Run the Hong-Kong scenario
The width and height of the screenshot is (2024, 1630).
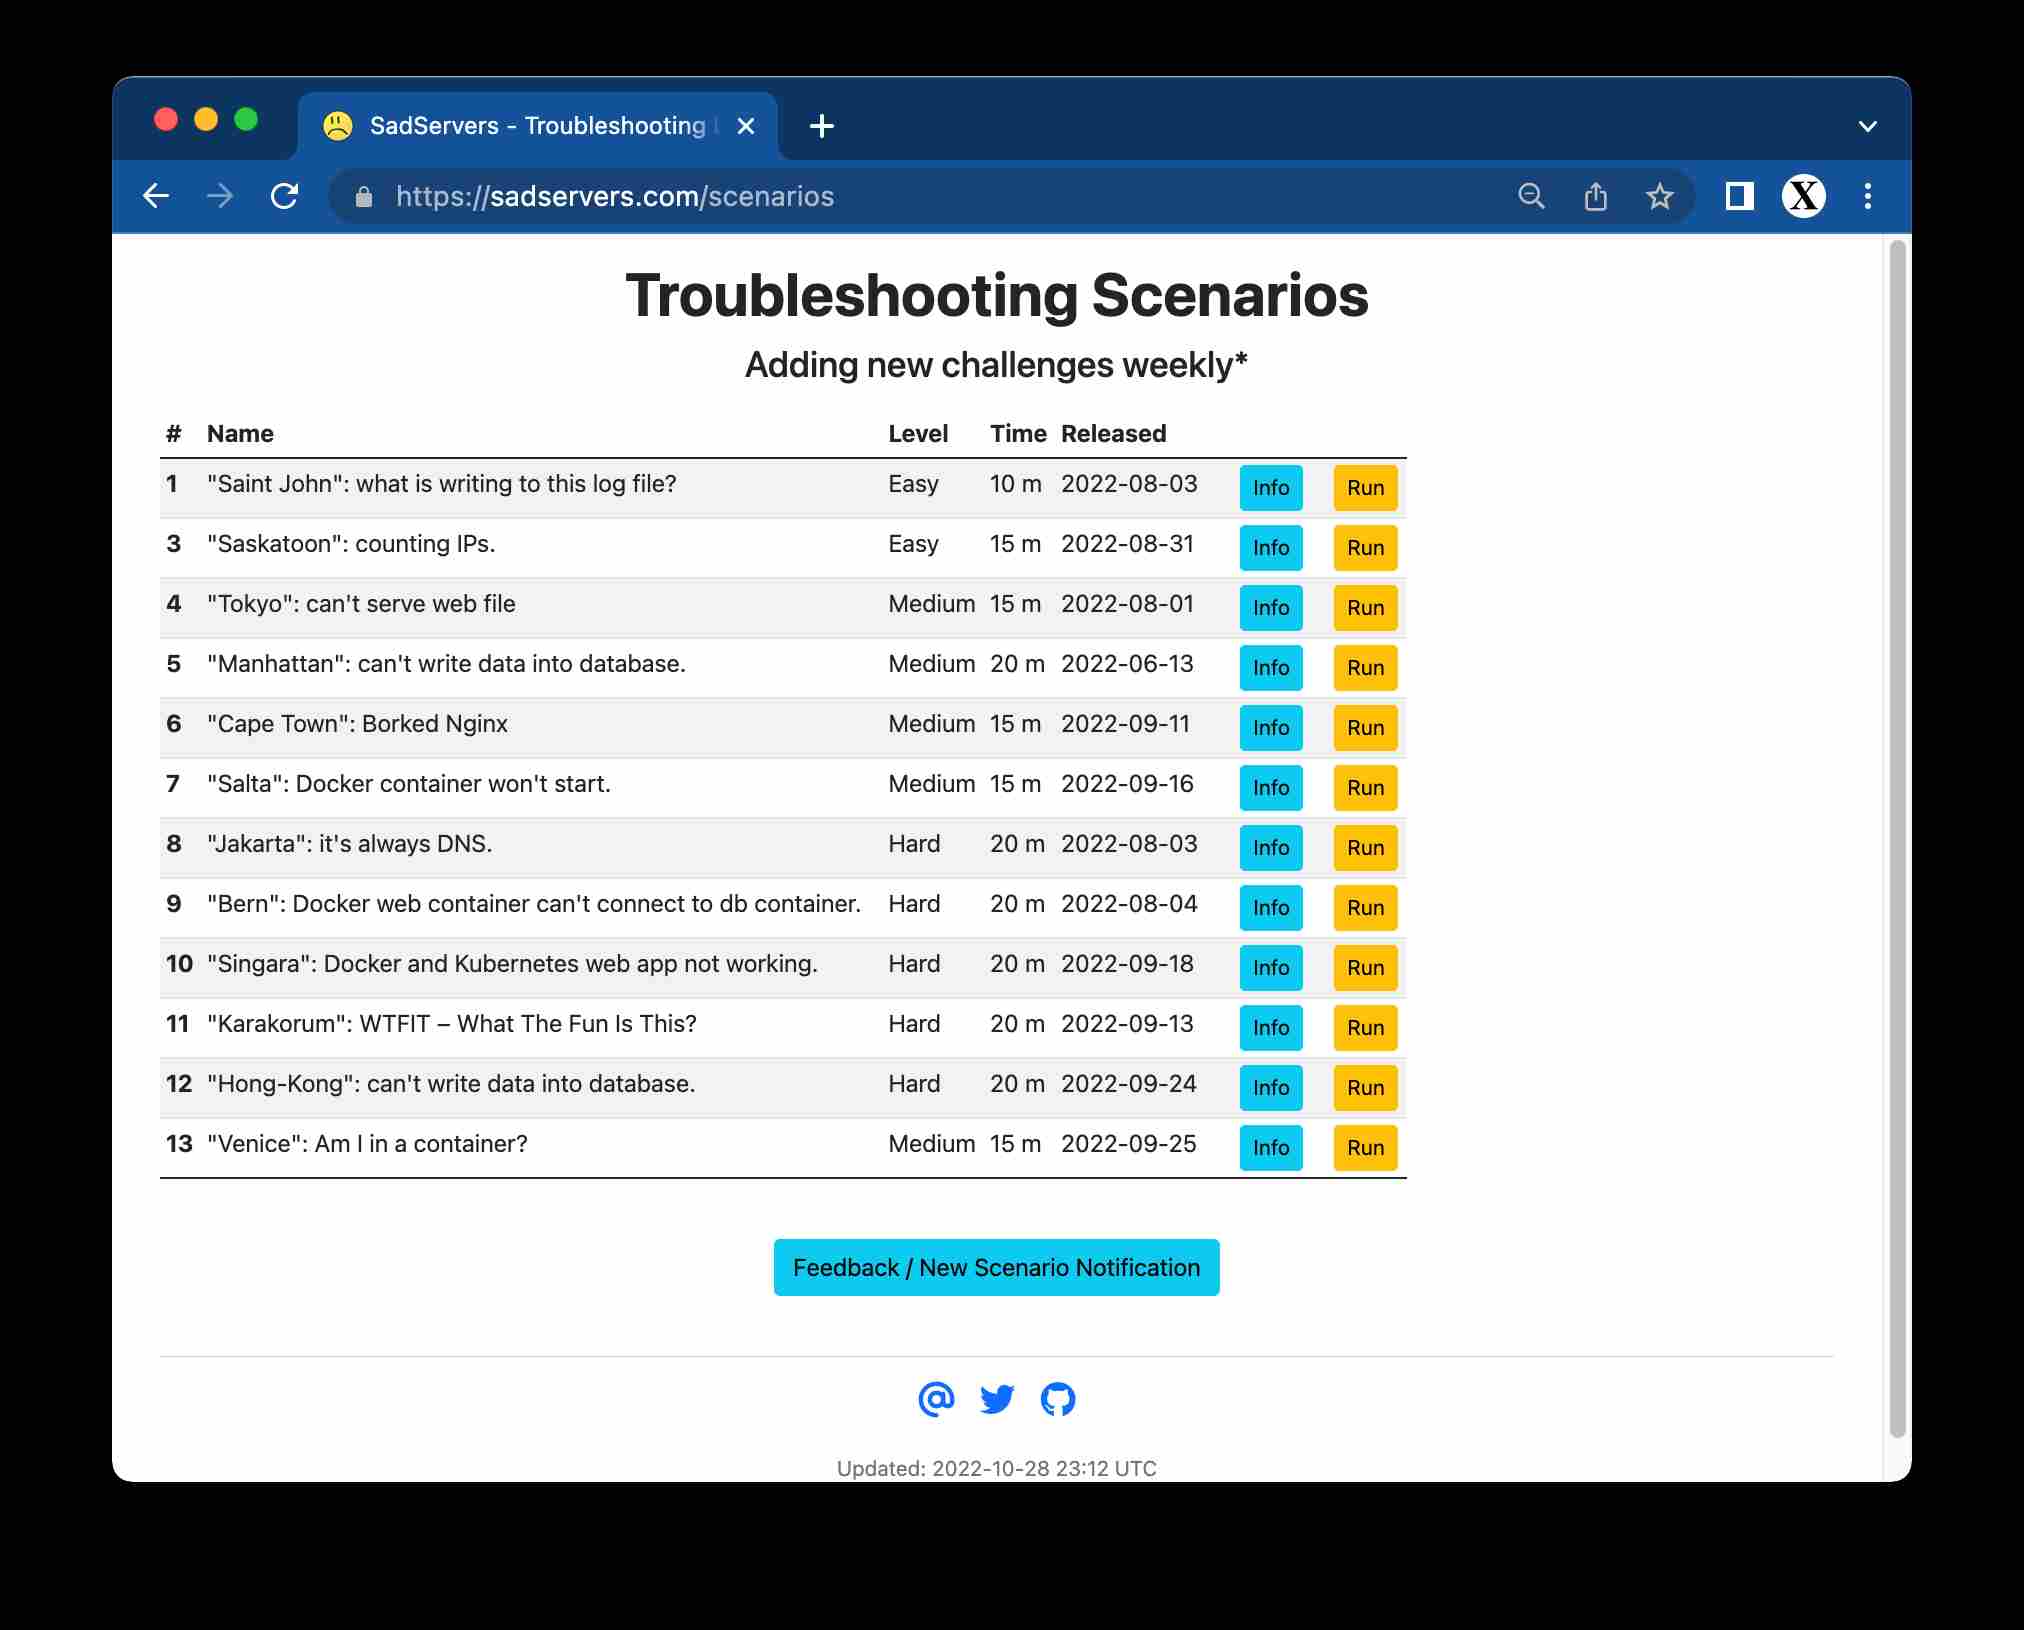pyautogui.click(x=1366, y=1088)
